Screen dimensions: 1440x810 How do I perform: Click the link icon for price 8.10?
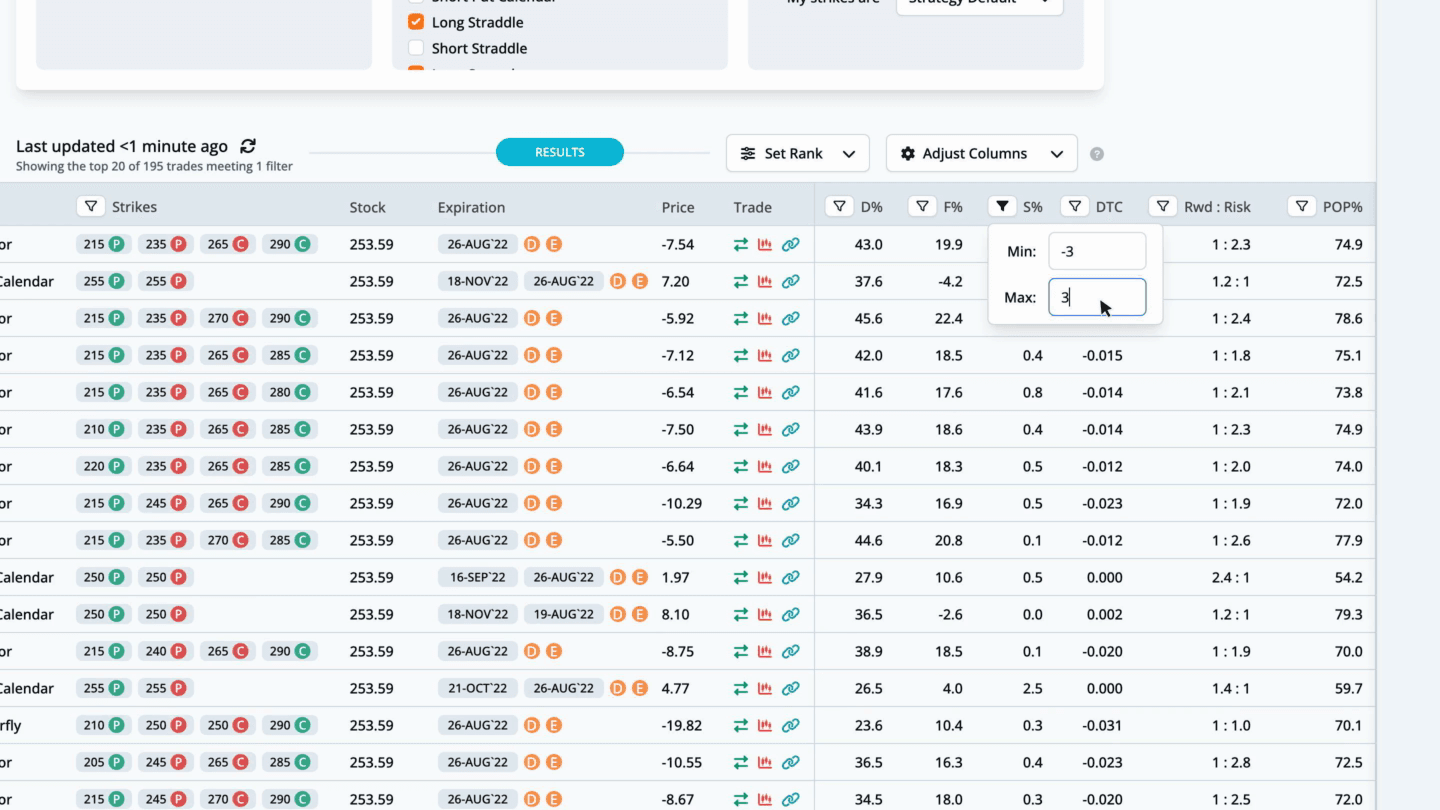coord(790,614)
